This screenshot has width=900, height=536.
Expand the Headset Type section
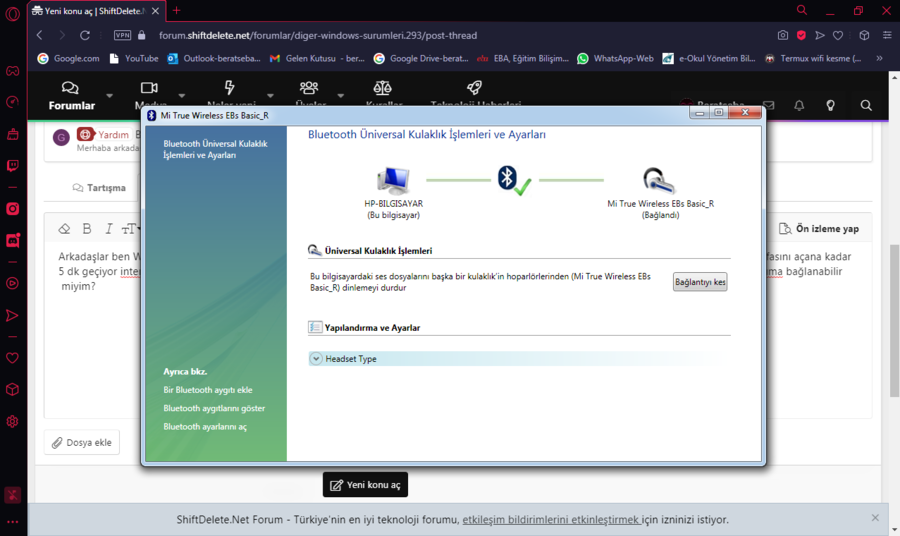click(x=316, y=359)
